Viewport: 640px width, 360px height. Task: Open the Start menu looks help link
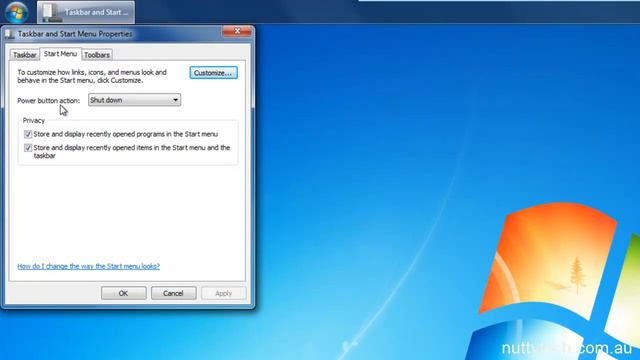(x=89, y=266)
